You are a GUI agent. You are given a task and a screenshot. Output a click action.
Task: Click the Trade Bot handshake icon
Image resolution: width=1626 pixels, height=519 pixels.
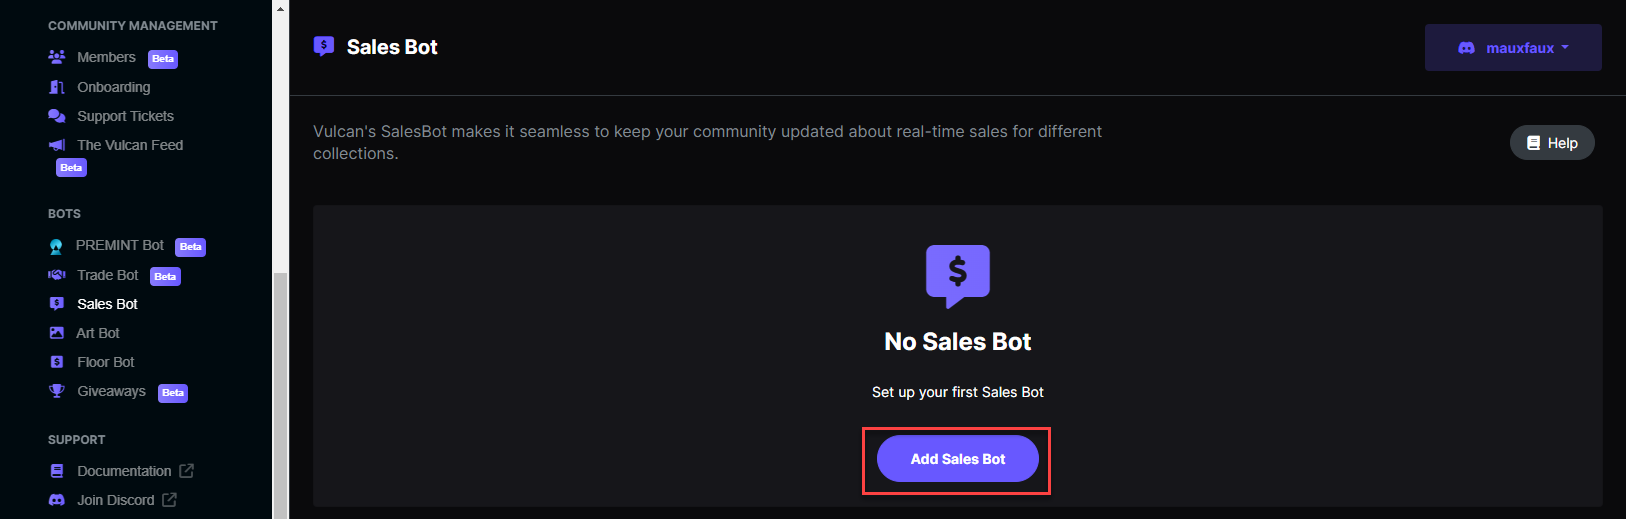[x=57, y=275]
